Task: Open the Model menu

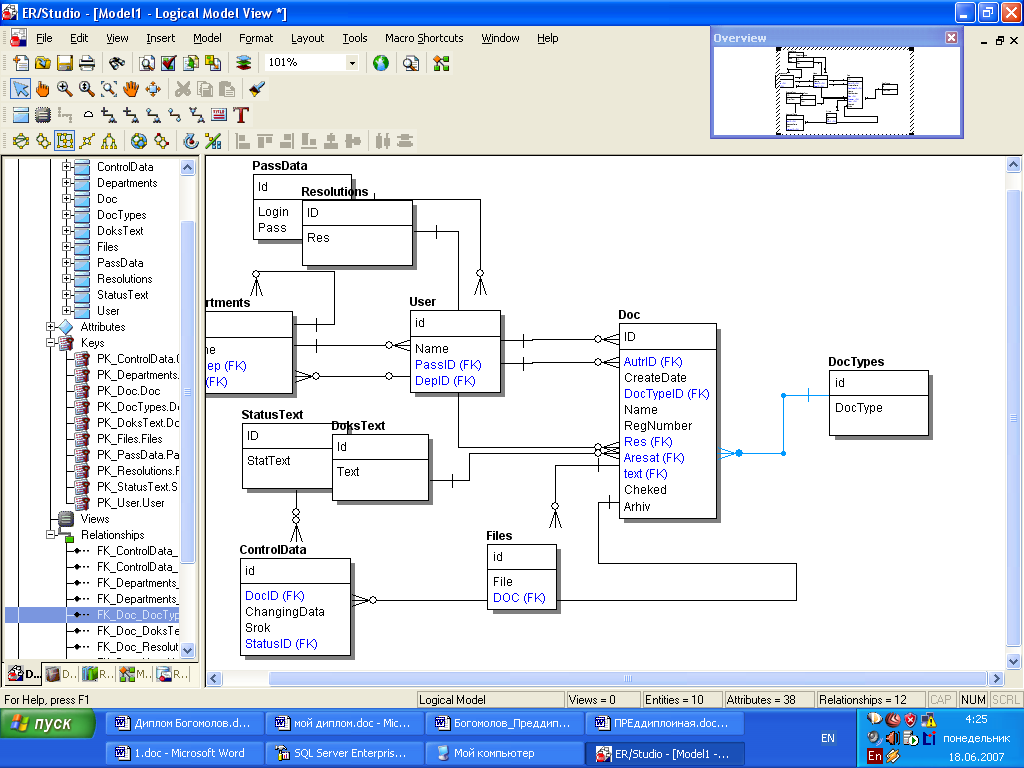Action: [207, 38]
